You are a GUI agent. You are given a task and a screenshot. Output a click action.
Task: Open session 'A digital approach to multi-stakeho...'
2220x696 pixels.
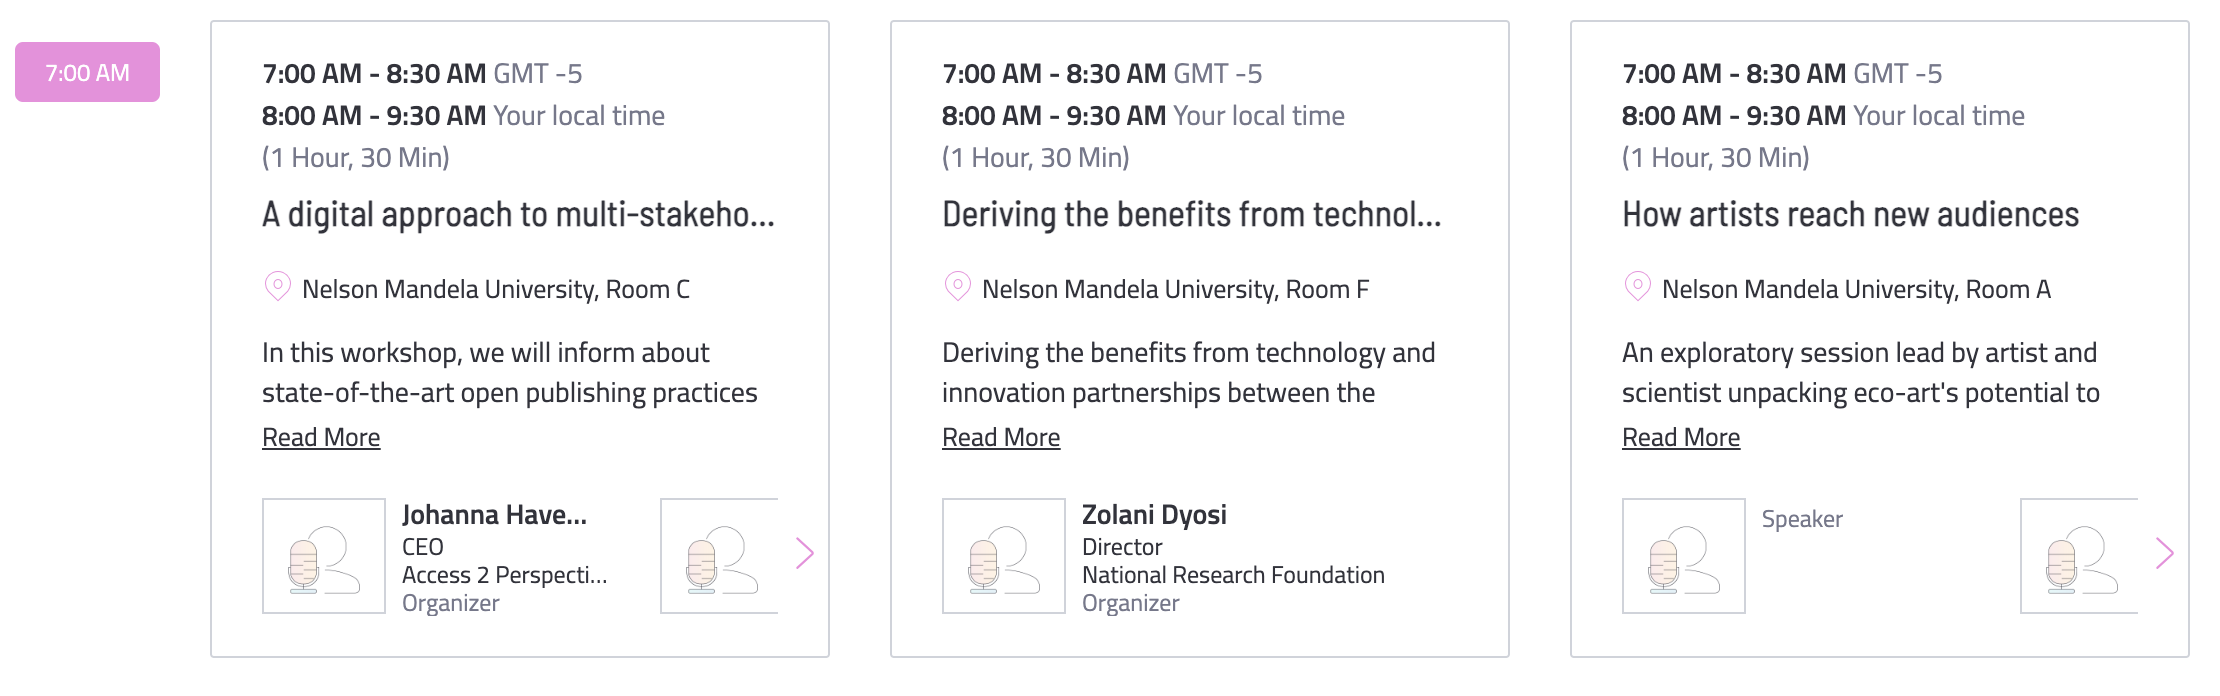pos(518,215)
